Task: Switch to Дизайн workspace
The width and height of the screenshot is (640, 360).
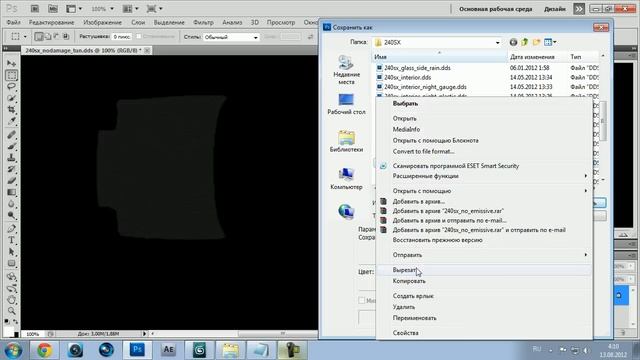Action: pos(555,9)
